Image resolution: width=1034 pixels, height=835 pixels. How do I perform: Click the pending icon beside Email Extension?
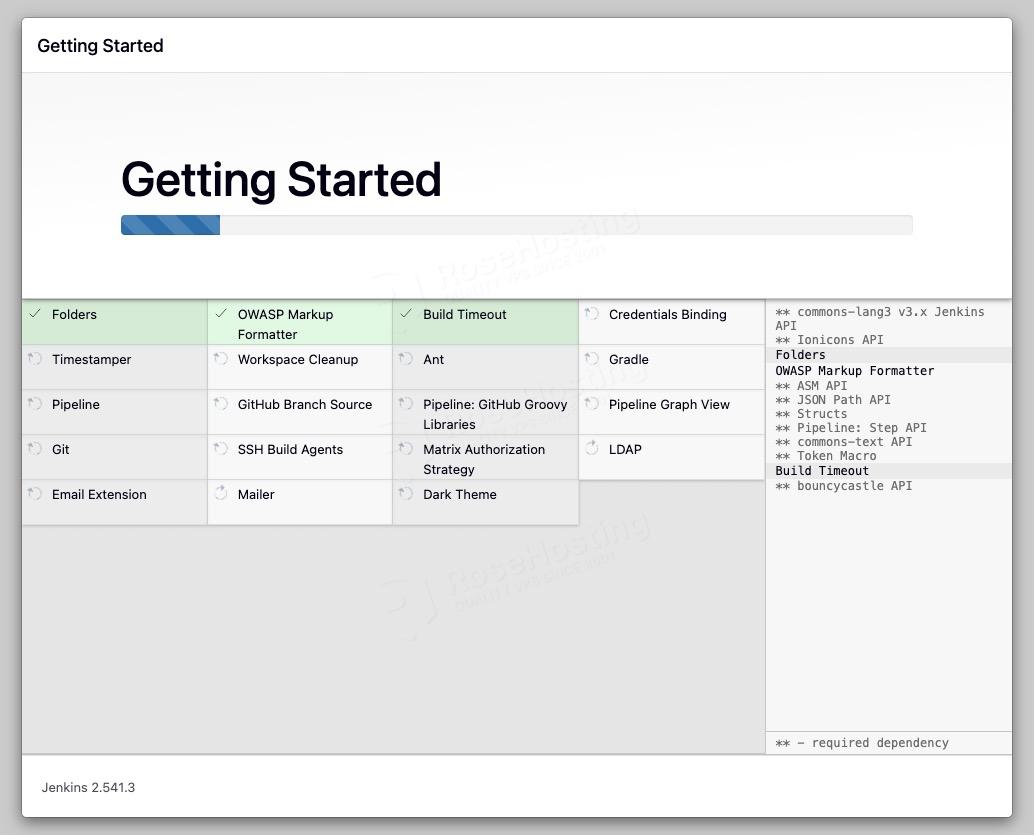(x=35, y=493)
